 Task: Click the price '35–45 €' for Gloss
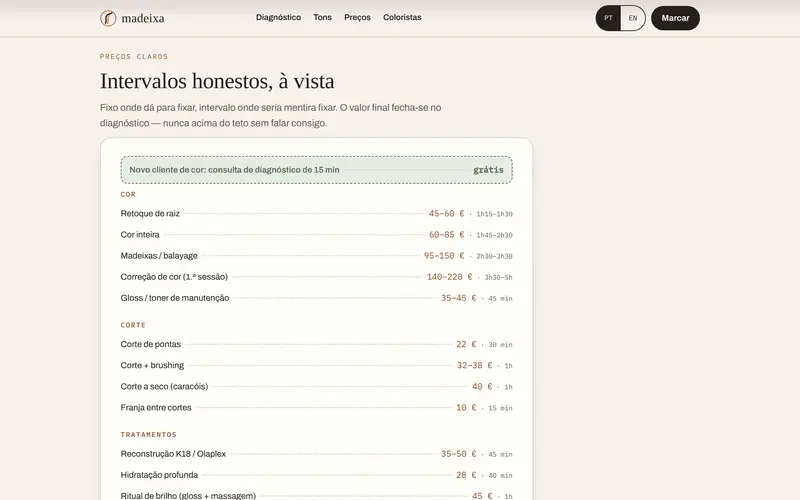459,298
